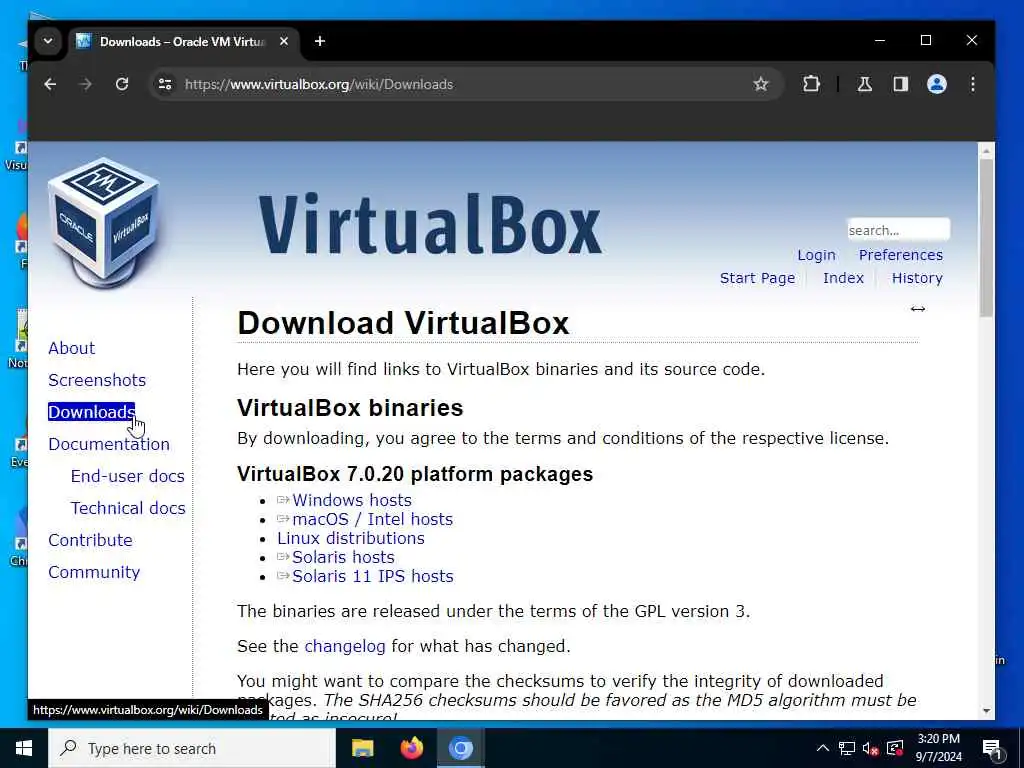This screenshot has width=1024, height=768.
Task: Toggle the browser side panel icon
Action: click(901, 84)
